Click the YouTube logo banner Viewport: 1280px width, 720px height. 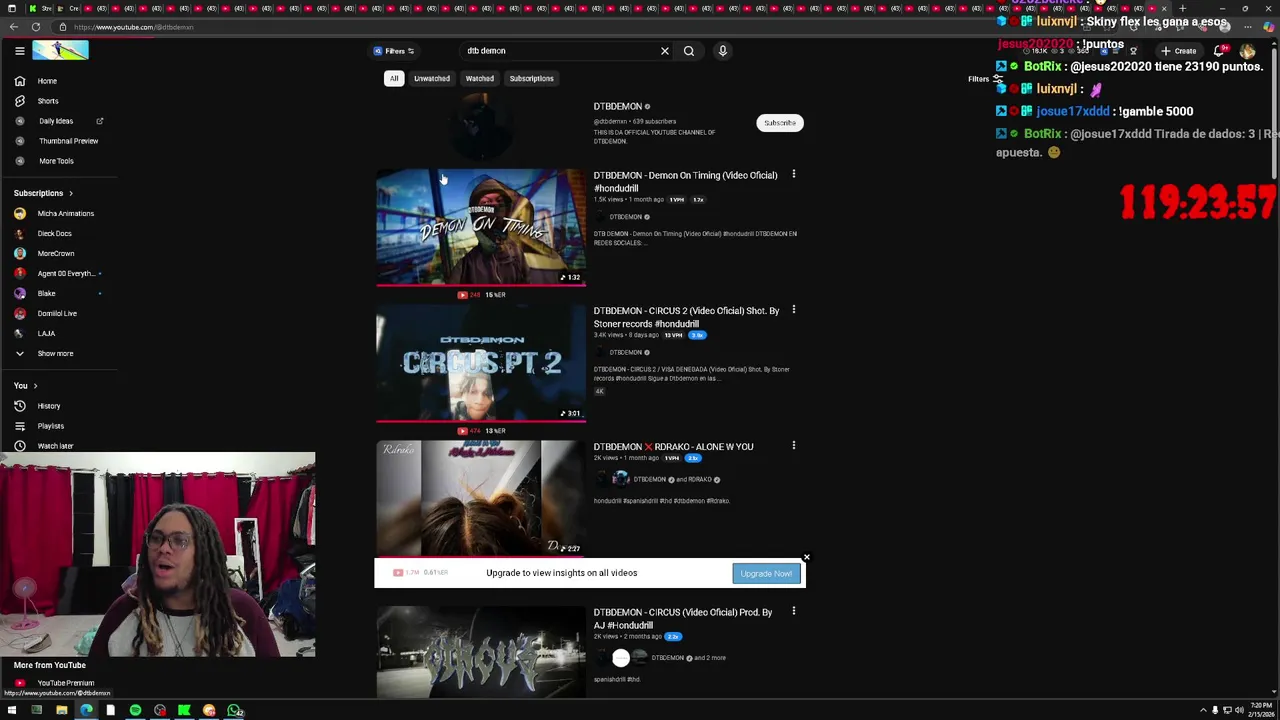pyautogui.click(x=60, y=51)
